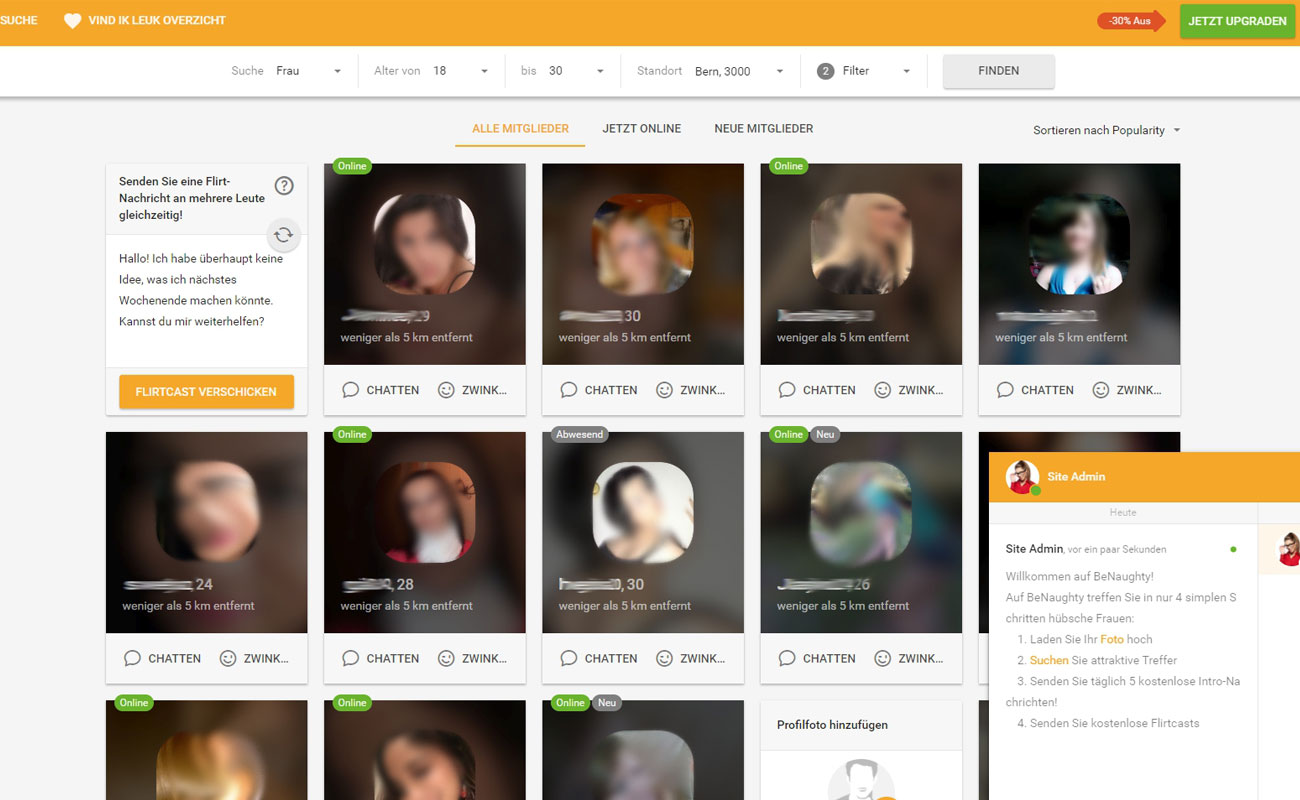Open the 28-year-old Online member's photo
This screenshot has width=1300, height=800.
[424, 511]
